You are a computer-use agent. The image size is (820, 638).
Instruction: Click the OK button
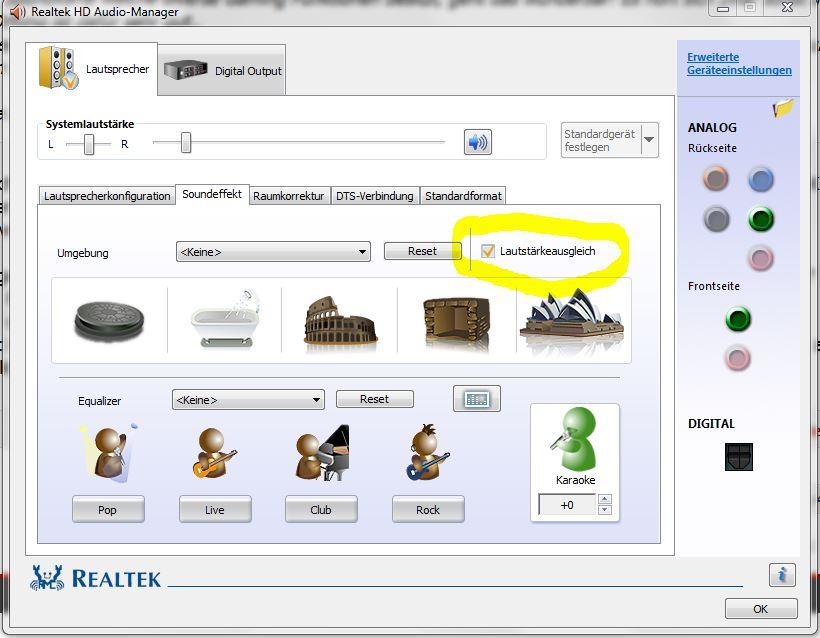tap(761, 609)
